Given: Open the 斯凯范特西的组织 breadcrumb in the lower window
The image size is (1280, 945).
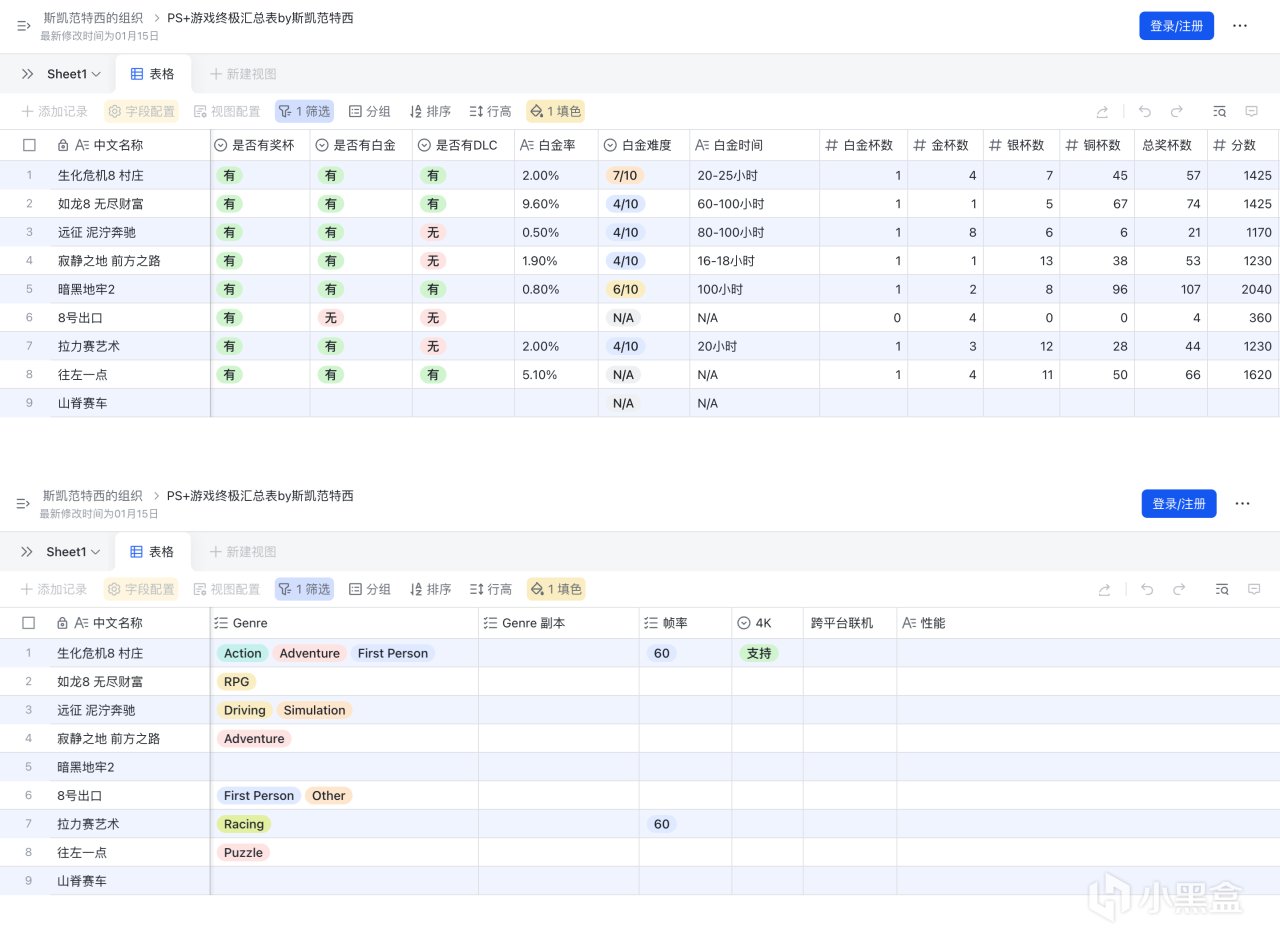Looking at the screenshot, I should click(x=93, y=496).
